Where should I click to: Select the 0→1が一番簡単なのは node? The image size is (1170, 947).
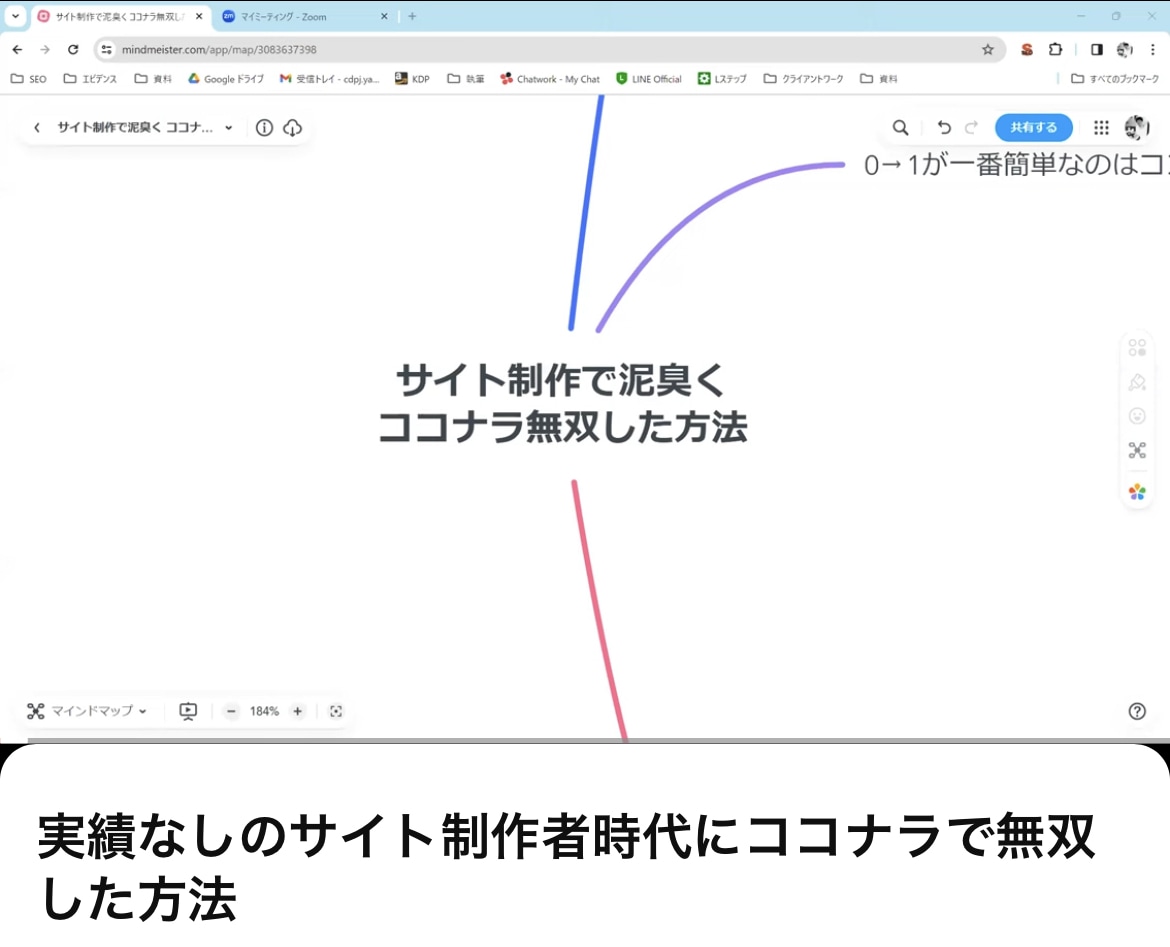point(1016,165)
